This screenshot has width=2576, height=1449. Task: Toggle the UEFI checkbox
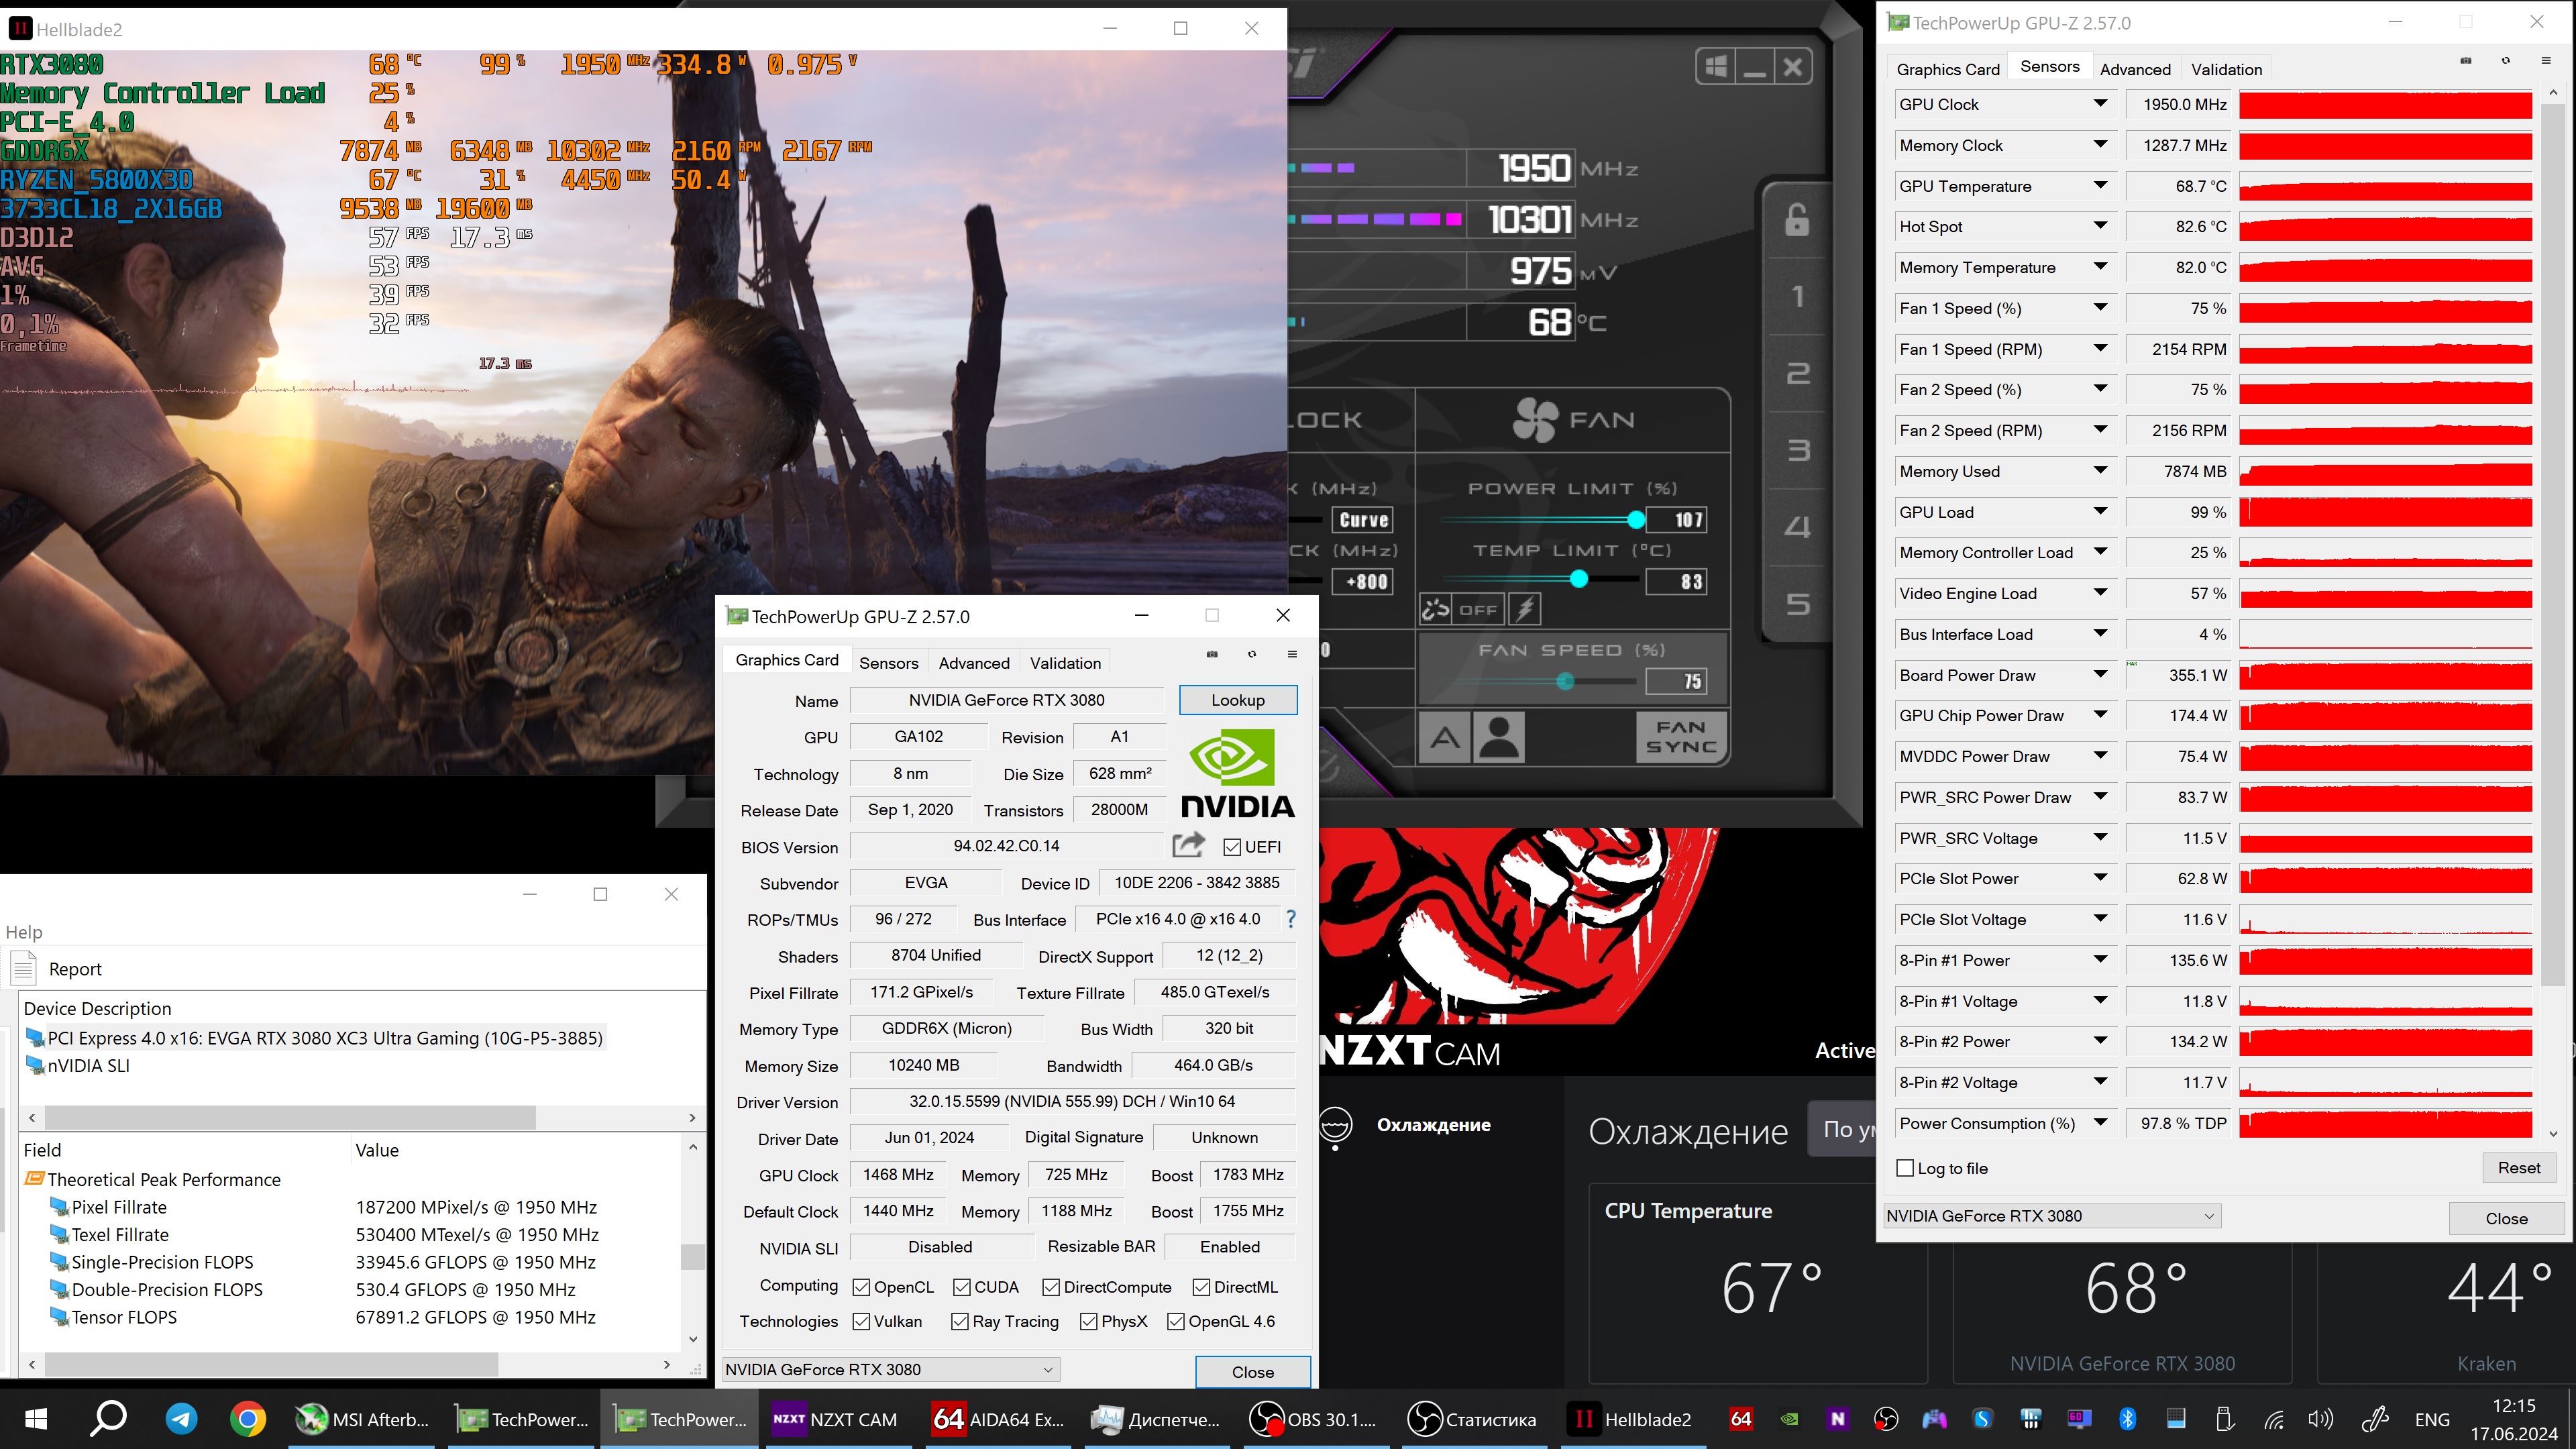tap(1232, 847)
